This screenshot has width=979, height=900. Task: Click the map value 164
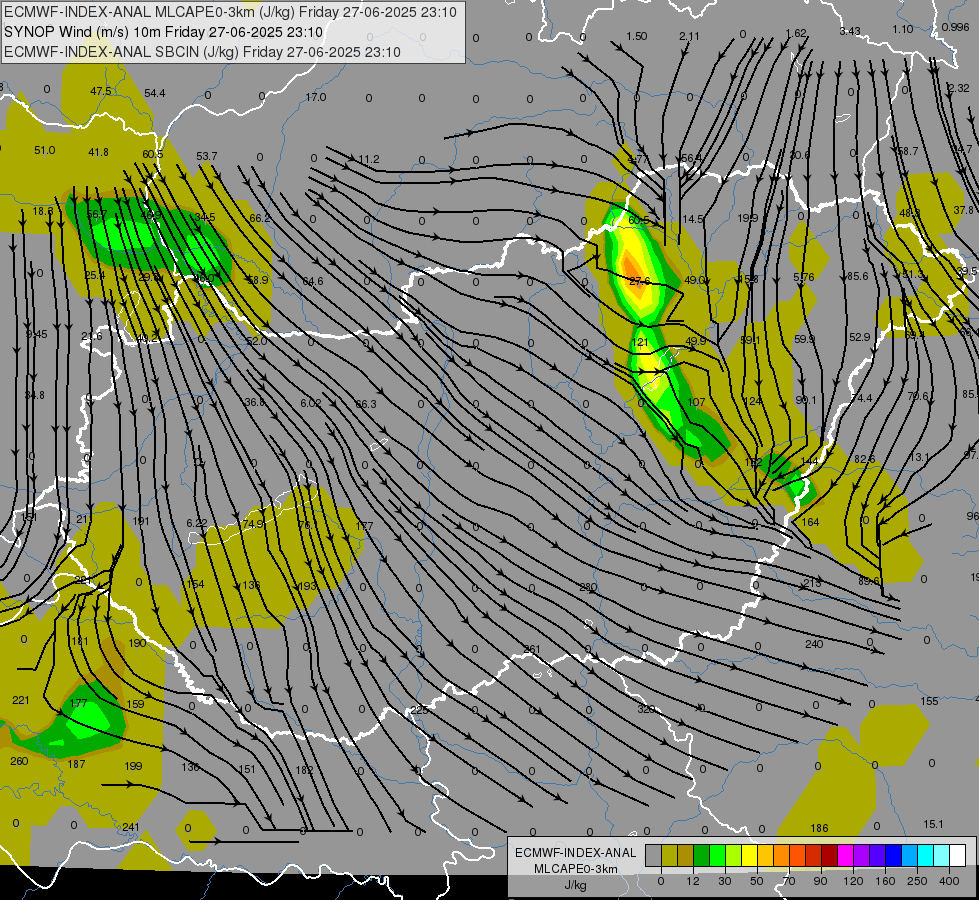(810, 522)
